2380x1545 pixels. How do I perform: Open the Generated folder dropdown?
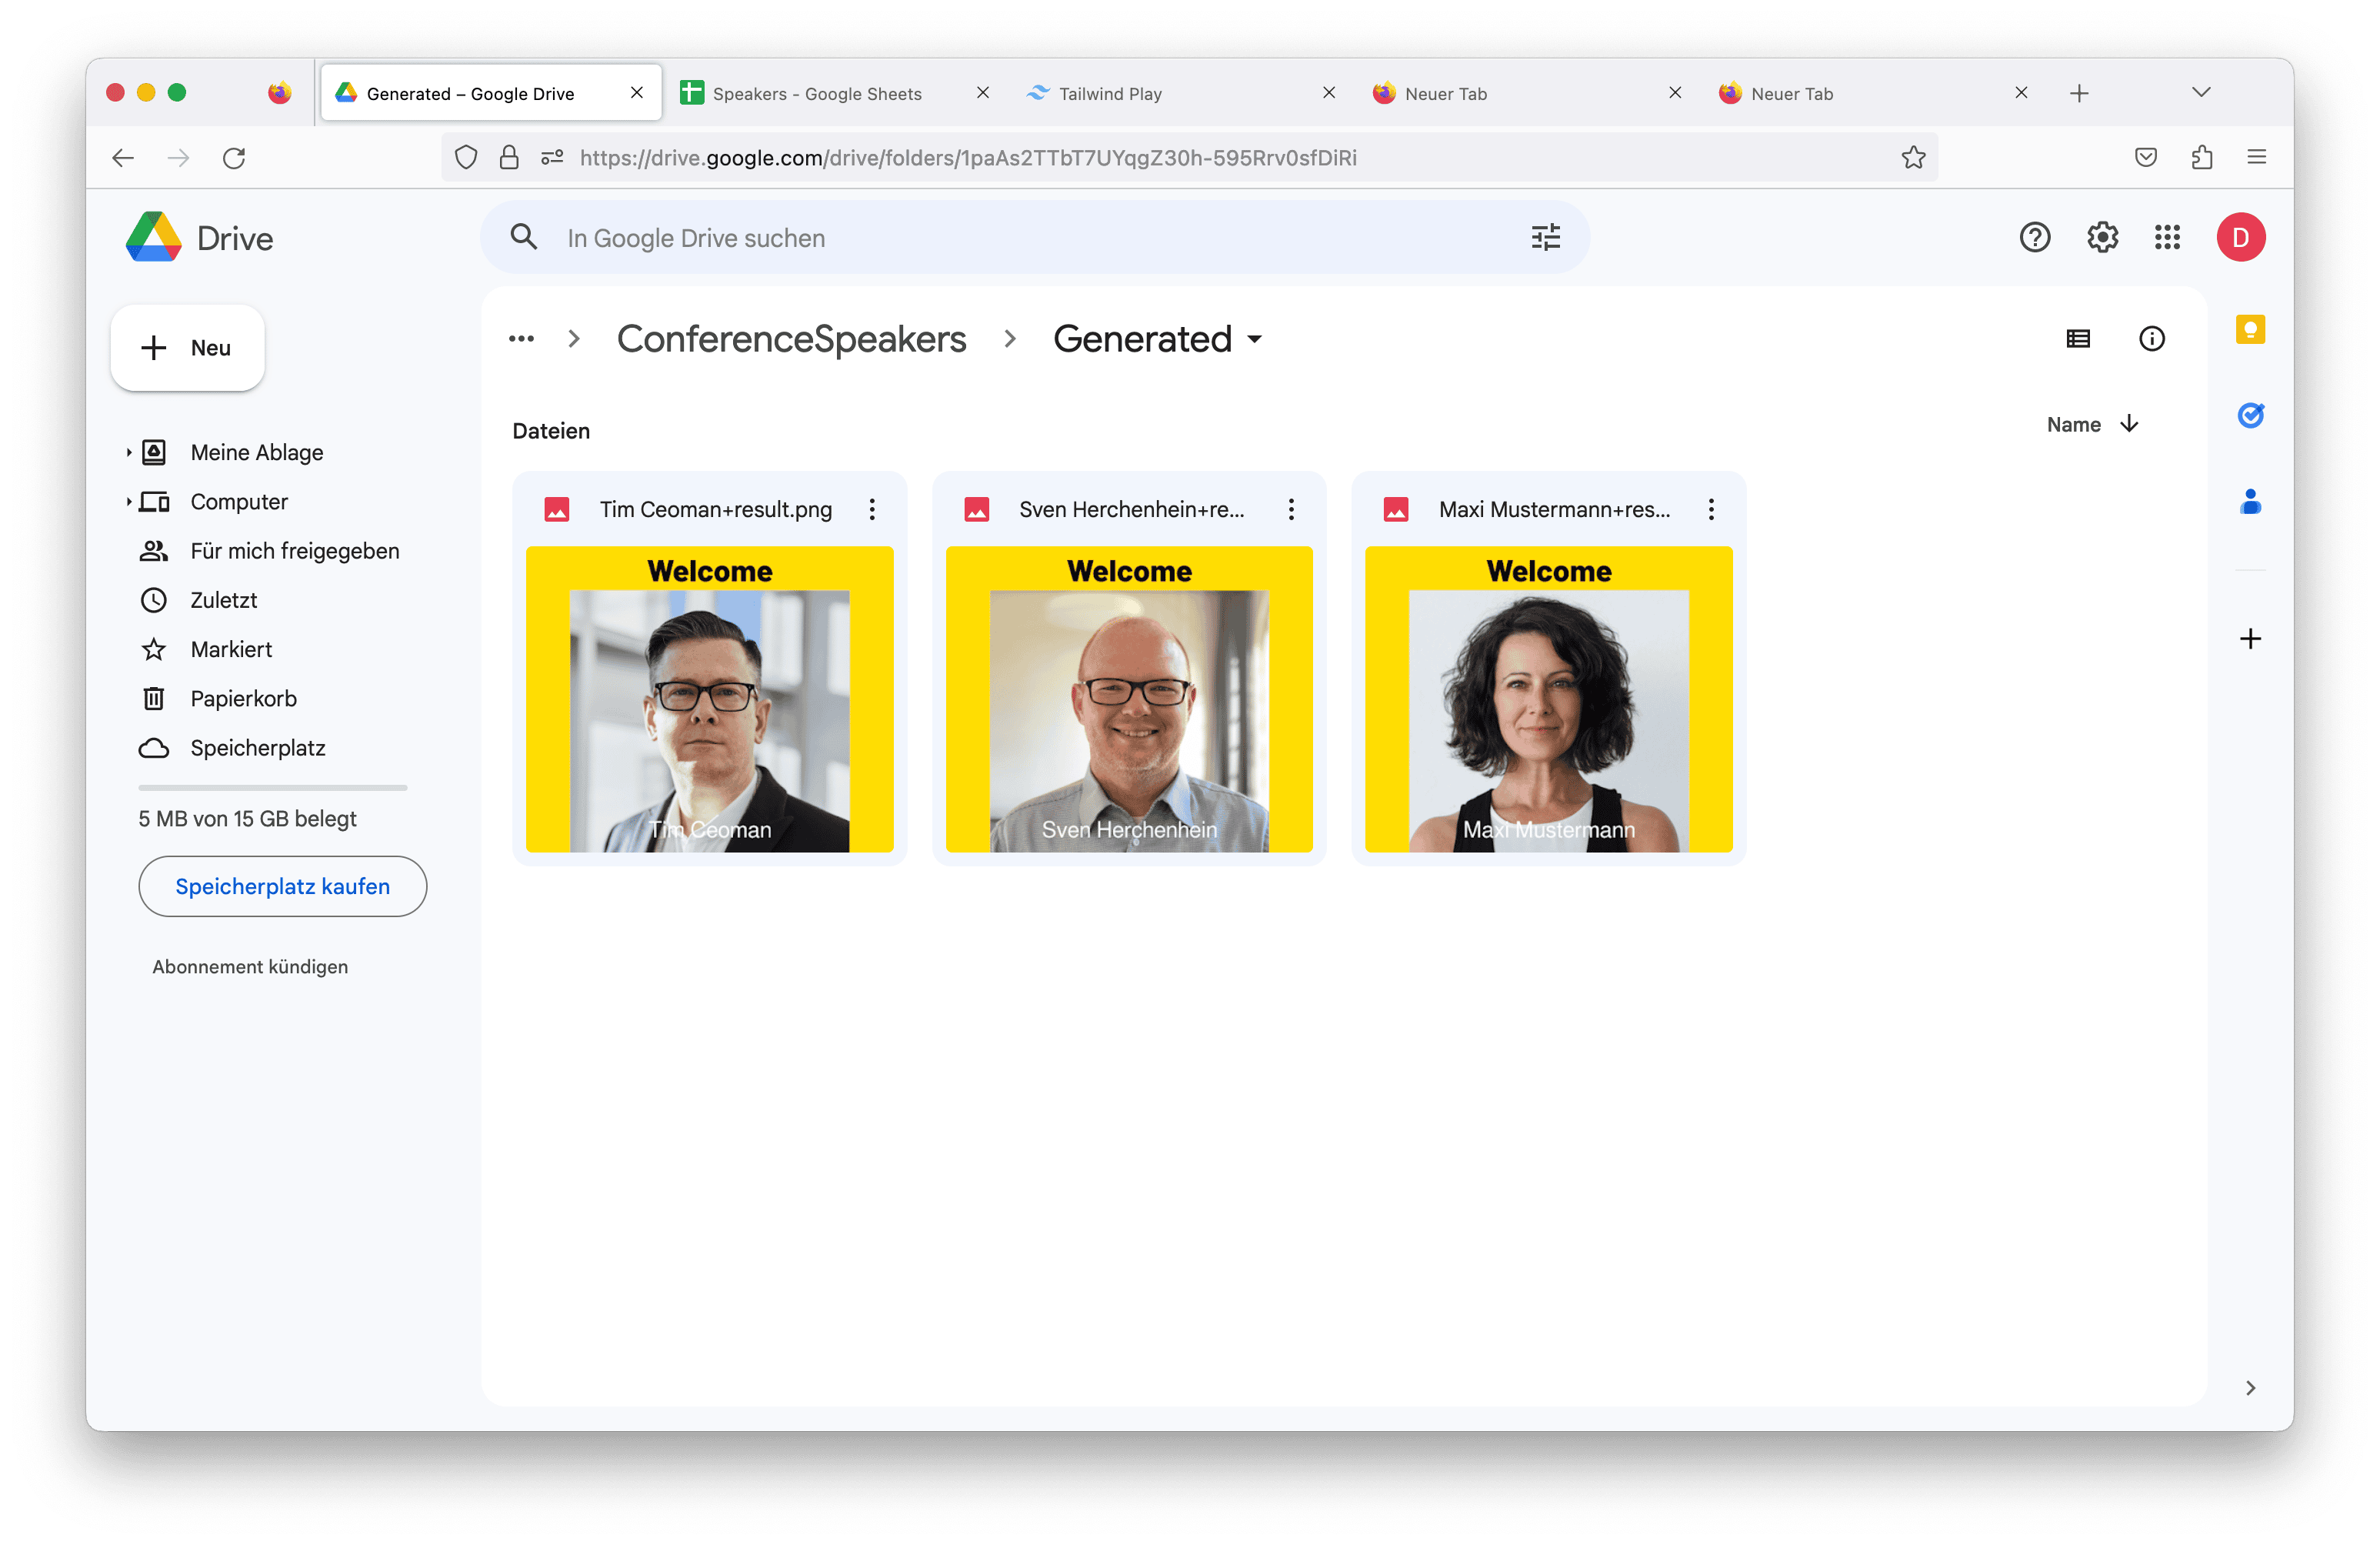pos(1254,339)
